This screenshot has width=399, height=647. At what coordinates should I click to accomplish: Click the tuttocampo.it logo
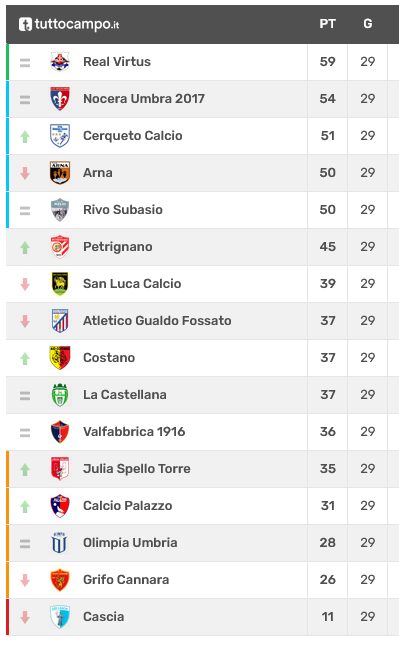point(69,24)
